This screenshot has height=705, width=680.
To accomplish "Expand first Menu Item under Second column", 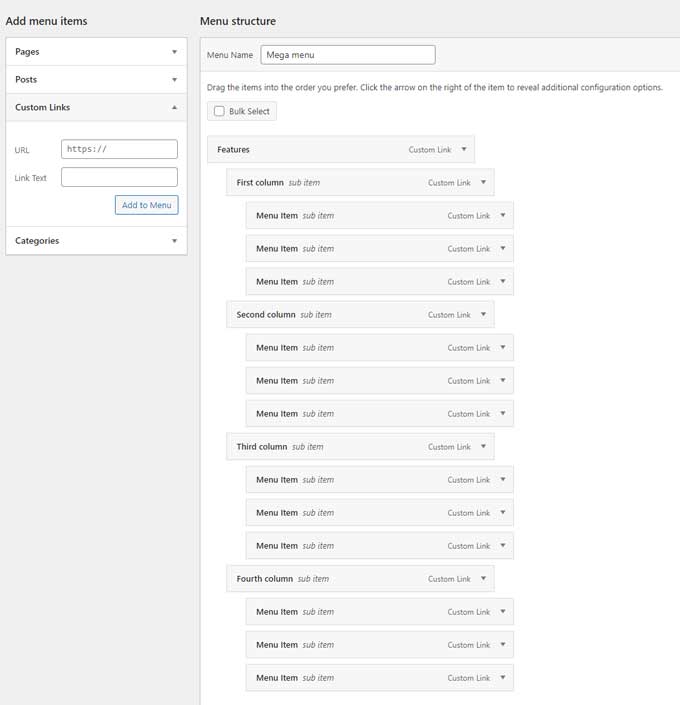I will tap(503, 348).
